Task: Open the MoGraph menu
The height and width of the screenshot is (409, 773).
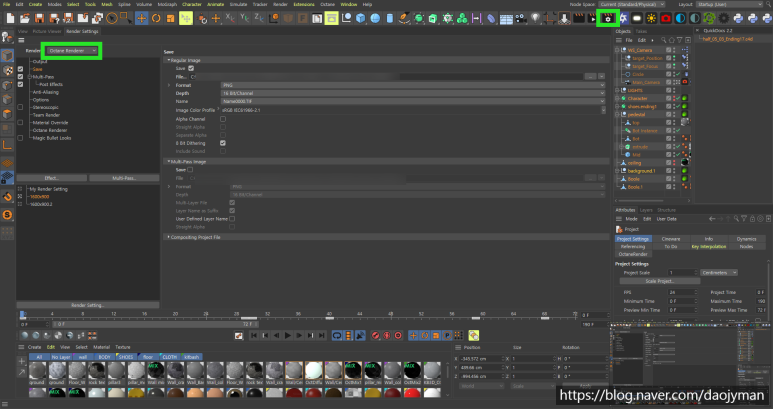Action: (167, 4)
